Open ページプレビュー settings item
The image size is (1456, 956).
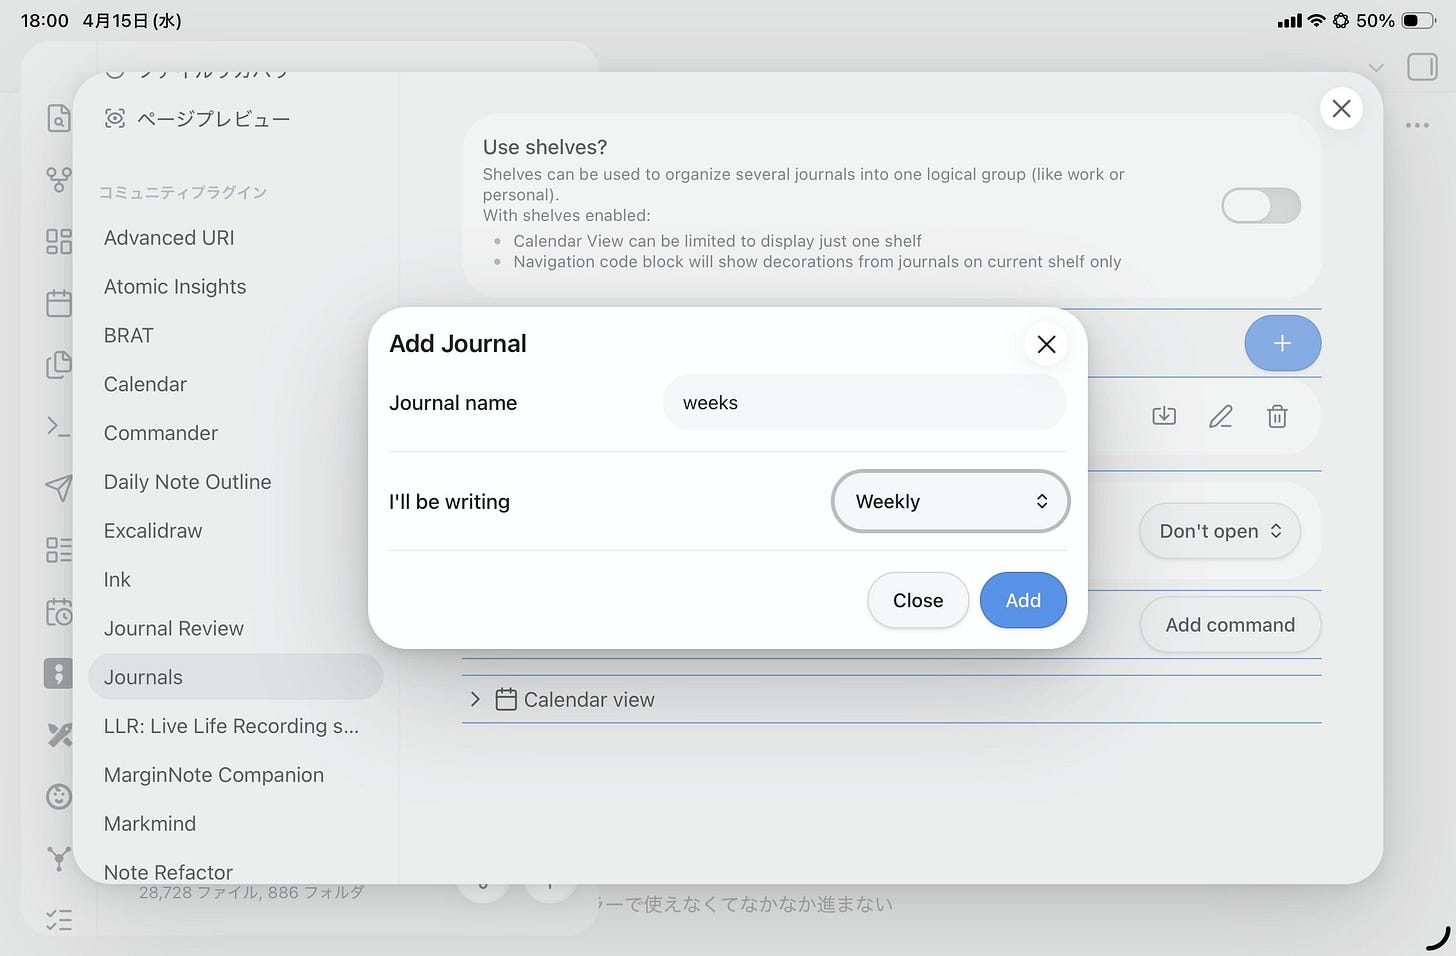[197, 119]
